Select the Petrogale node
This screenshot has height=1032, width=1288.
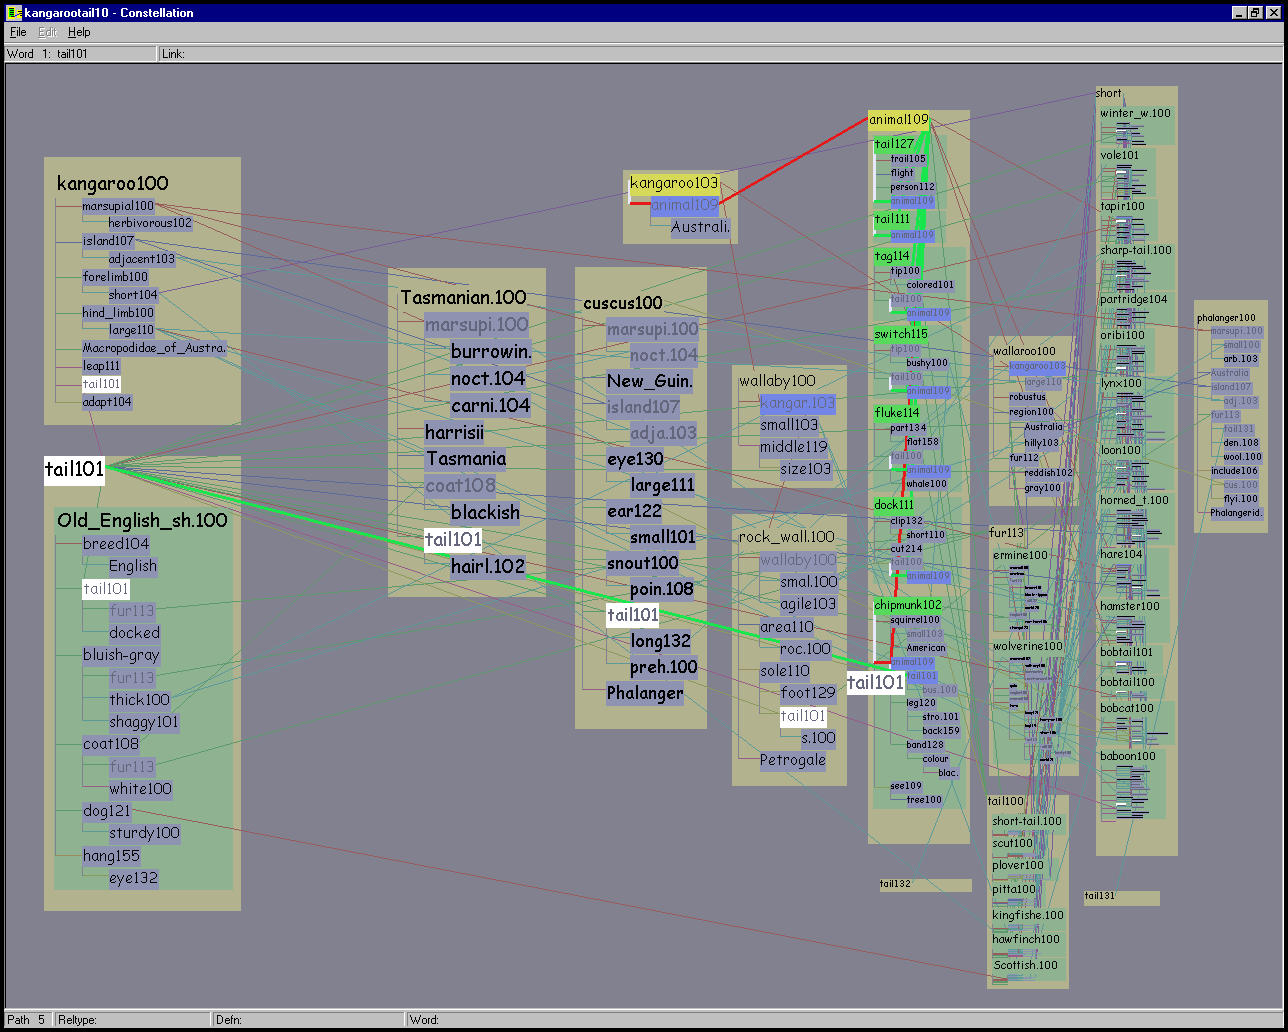(792, 760)
